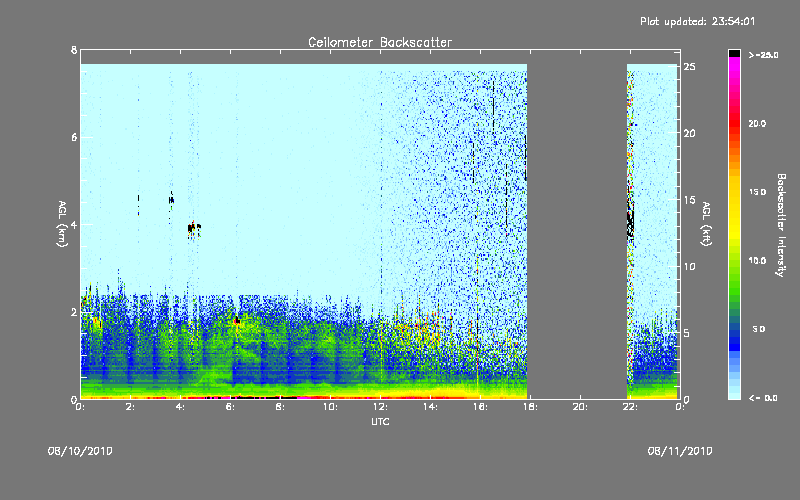Click the 15 kft label on right axis

pos(689,200)
